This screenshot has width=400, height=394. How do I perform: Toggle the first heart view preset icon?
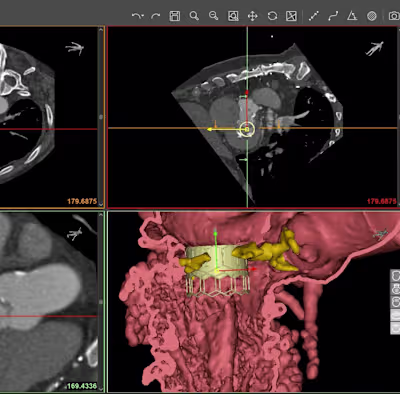(396, 276)
